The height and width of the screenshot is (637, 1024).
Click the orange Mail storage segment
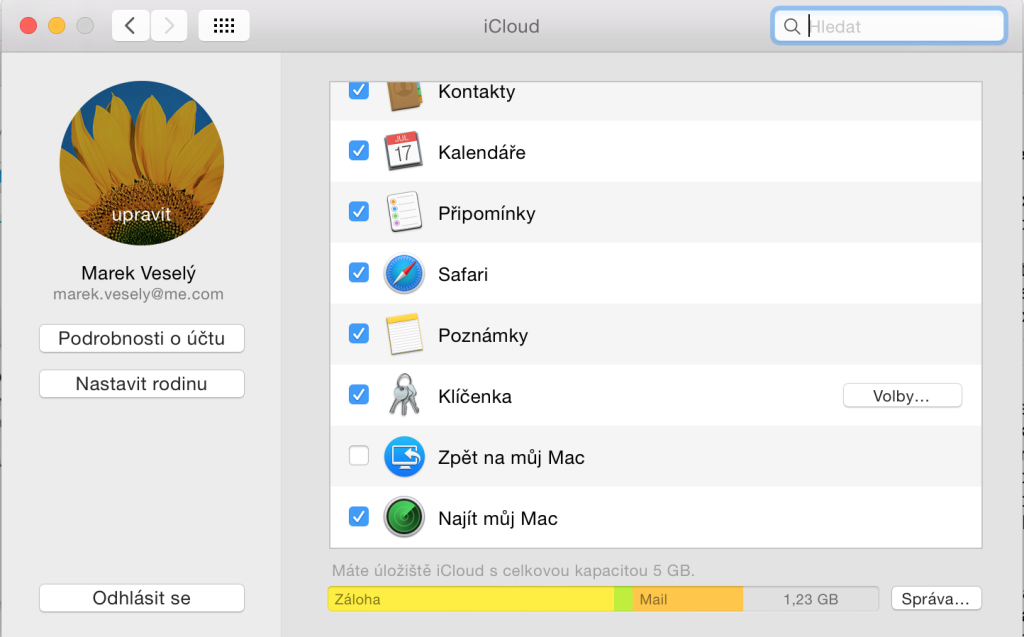[x=688, y=599]
